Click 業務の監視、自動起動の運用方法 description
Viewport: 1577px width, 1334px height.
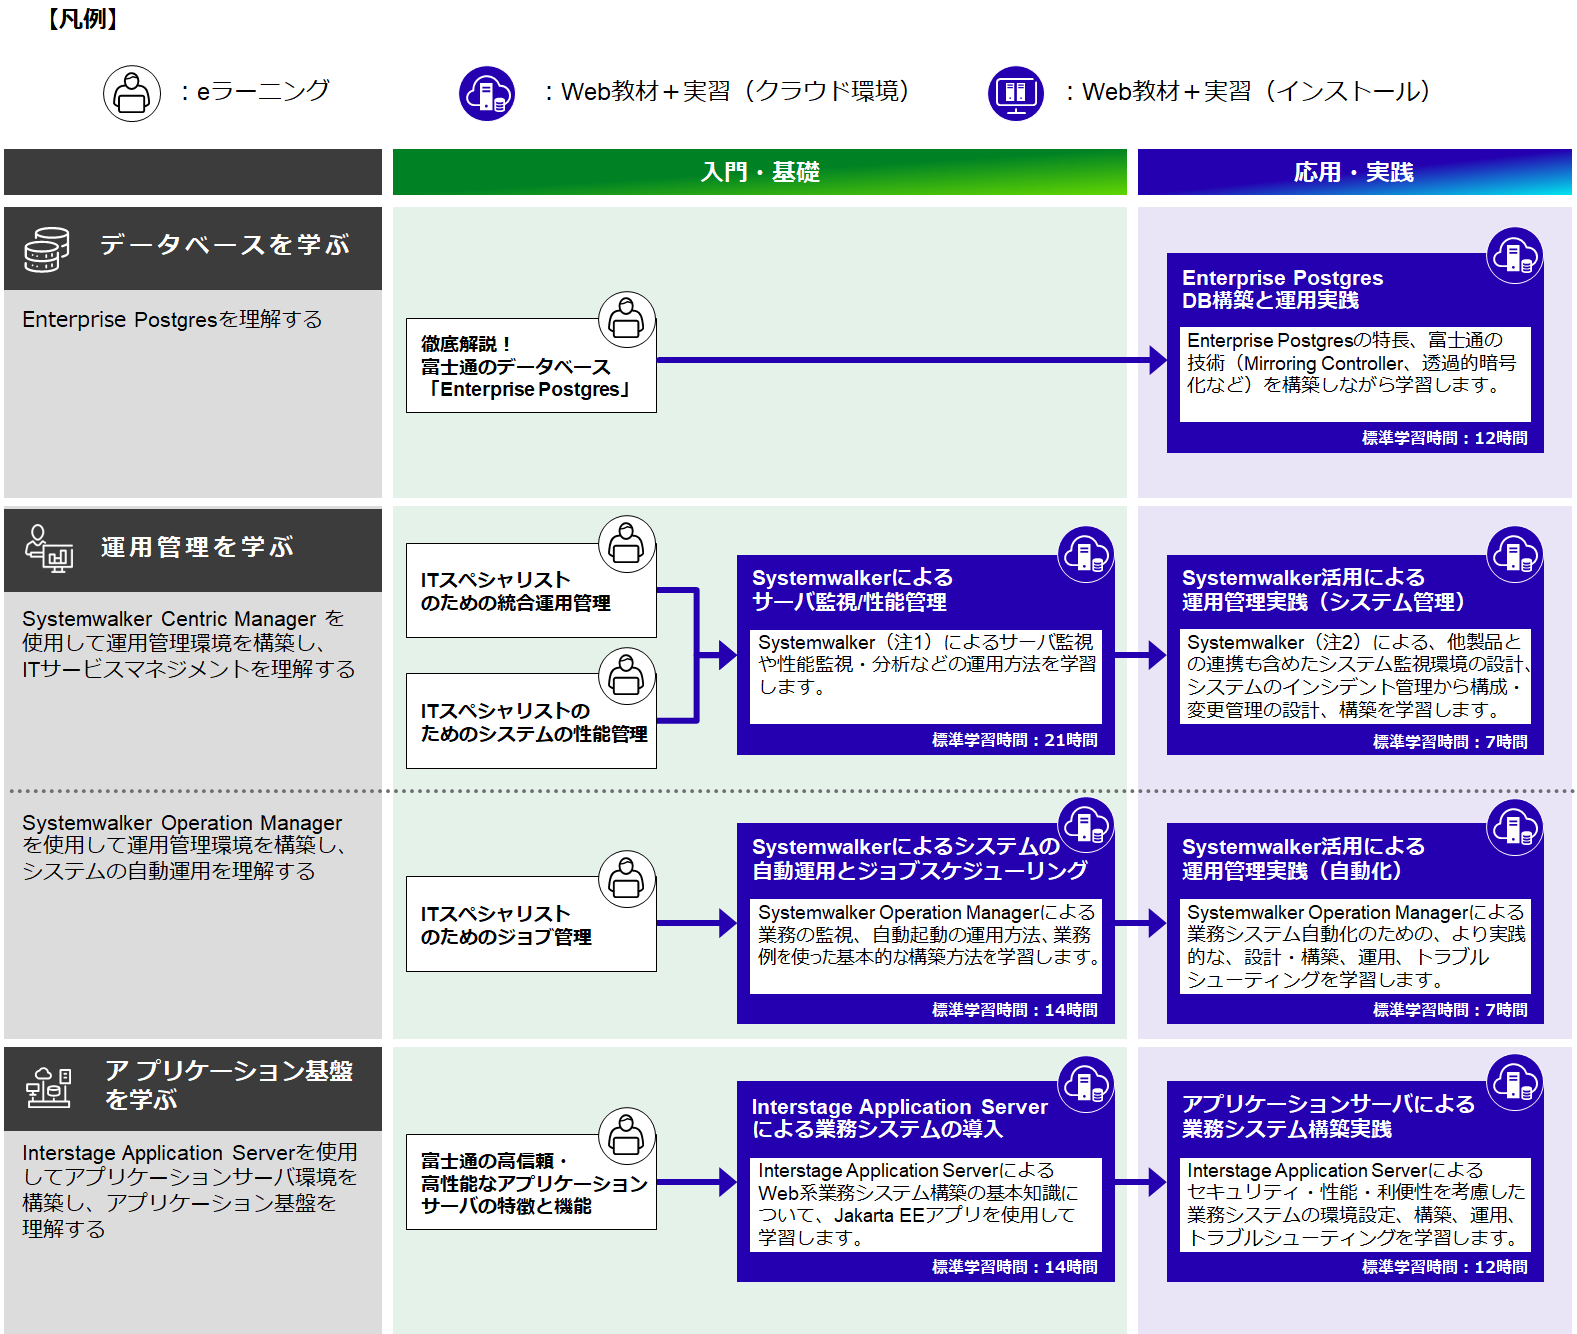point(926,935)
